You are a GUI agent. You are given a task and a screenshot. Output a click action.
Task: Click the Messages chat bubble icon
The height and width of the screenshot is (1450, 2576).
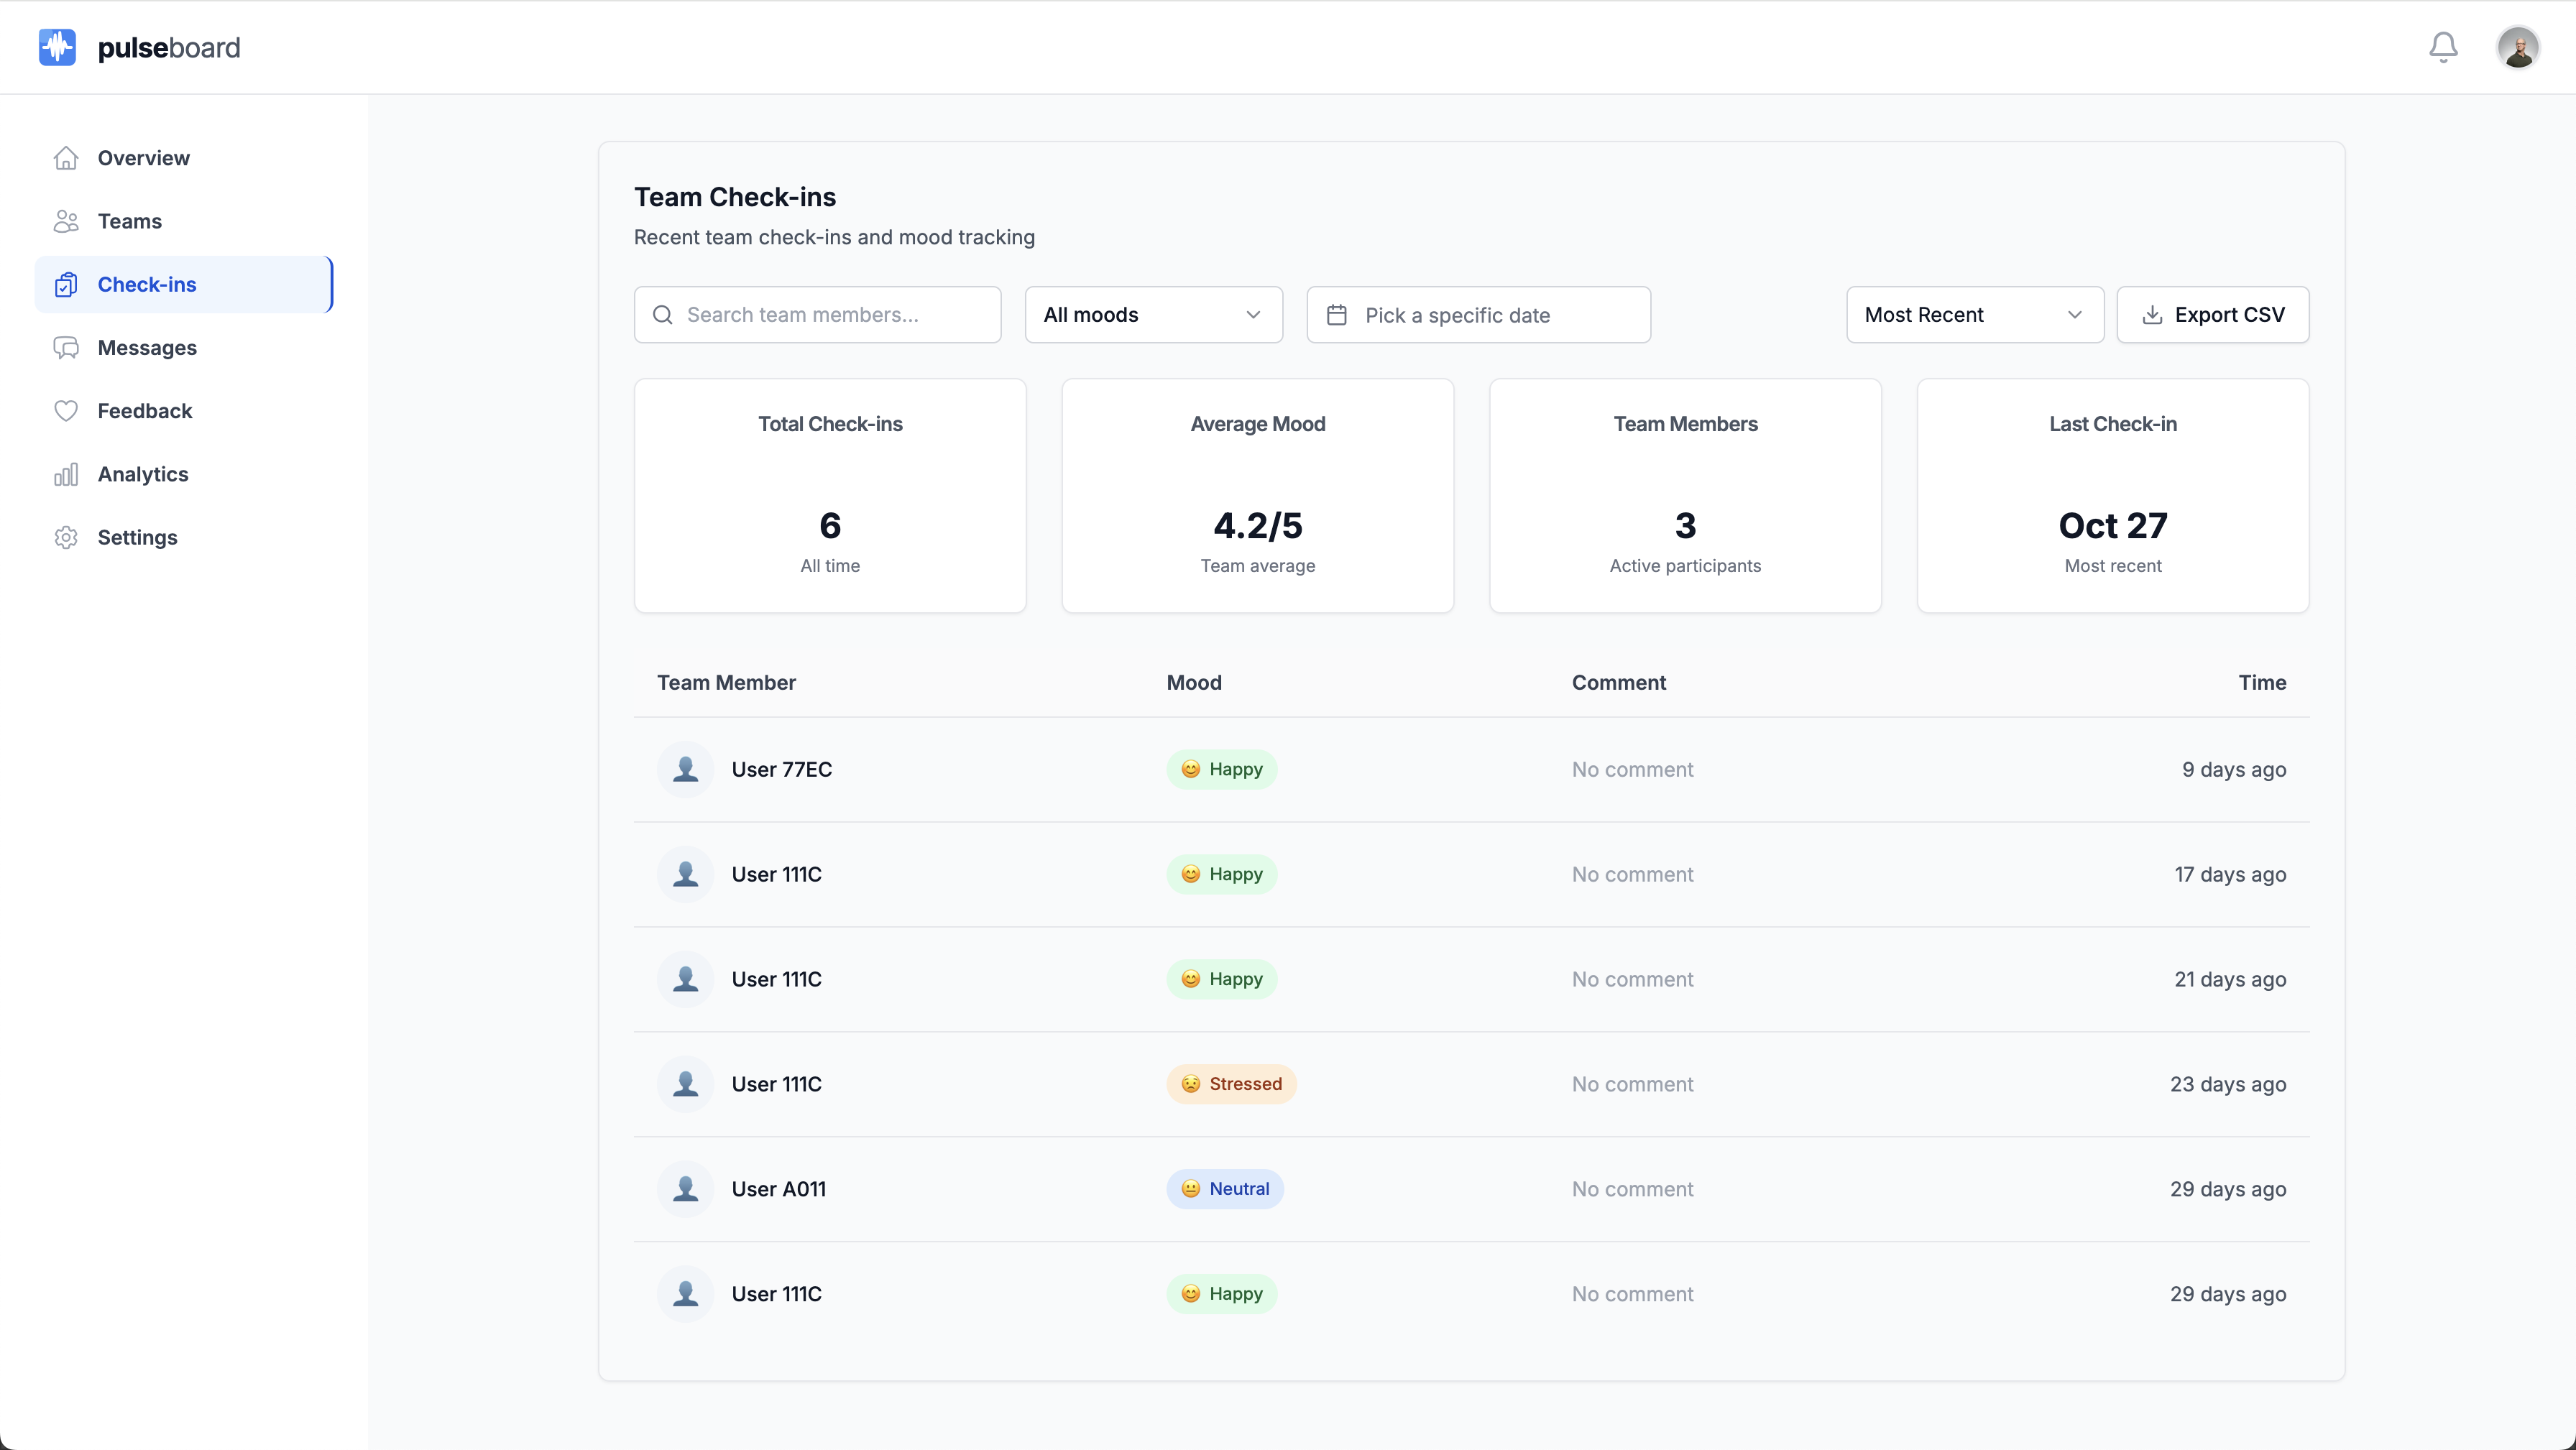(66, 348)
